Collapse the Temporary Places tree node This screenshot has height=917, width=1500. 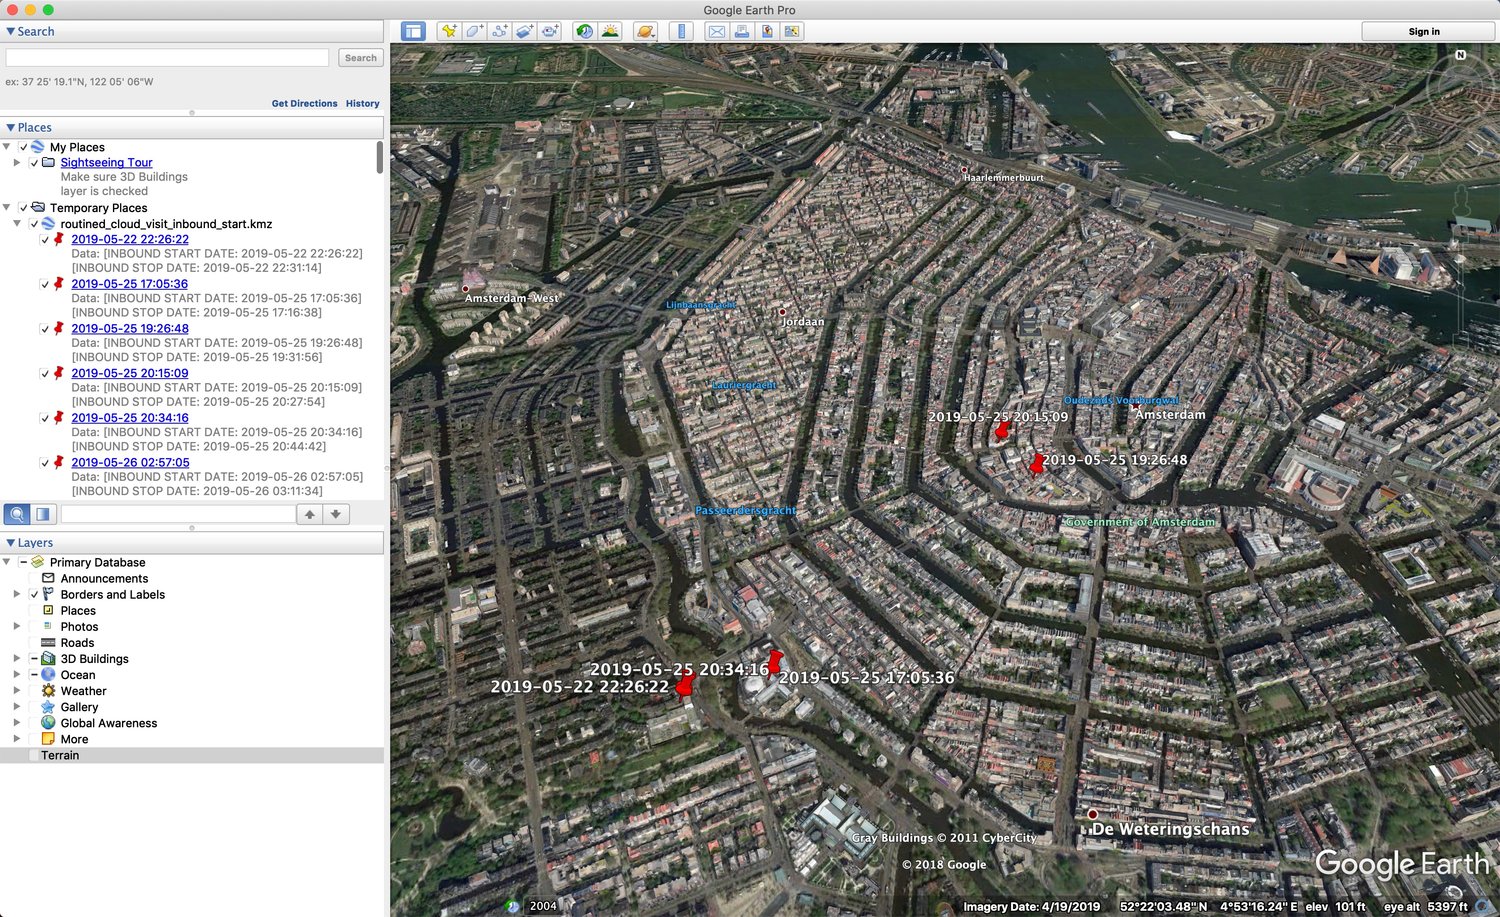click(x=7, y=208)
